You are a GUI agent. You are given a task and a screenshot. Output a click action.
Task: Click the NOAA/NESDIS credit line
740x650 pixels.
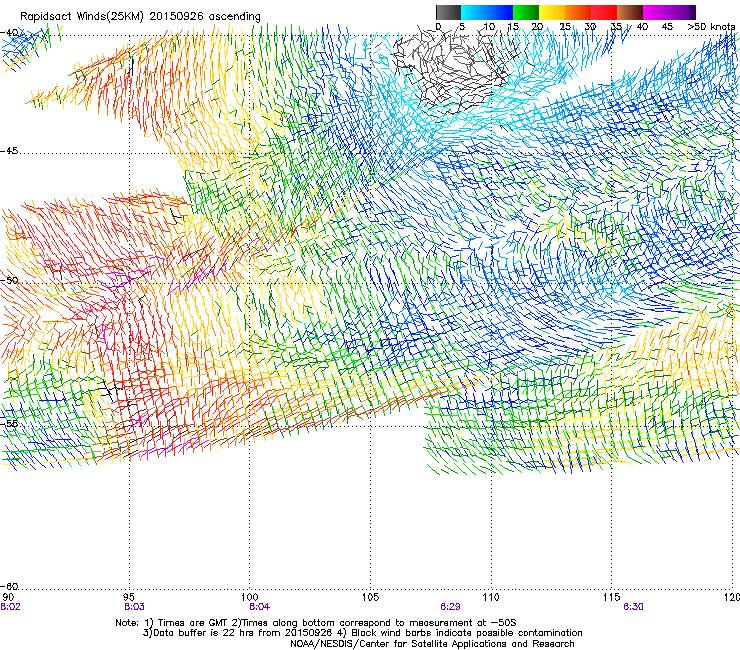click(432, 644)
